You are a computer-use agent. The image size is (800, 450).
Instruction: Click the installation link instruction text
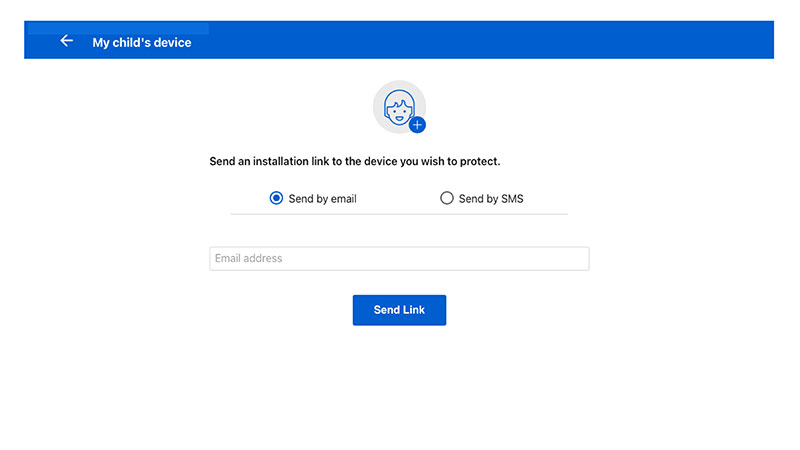click(x=355, y=161)
